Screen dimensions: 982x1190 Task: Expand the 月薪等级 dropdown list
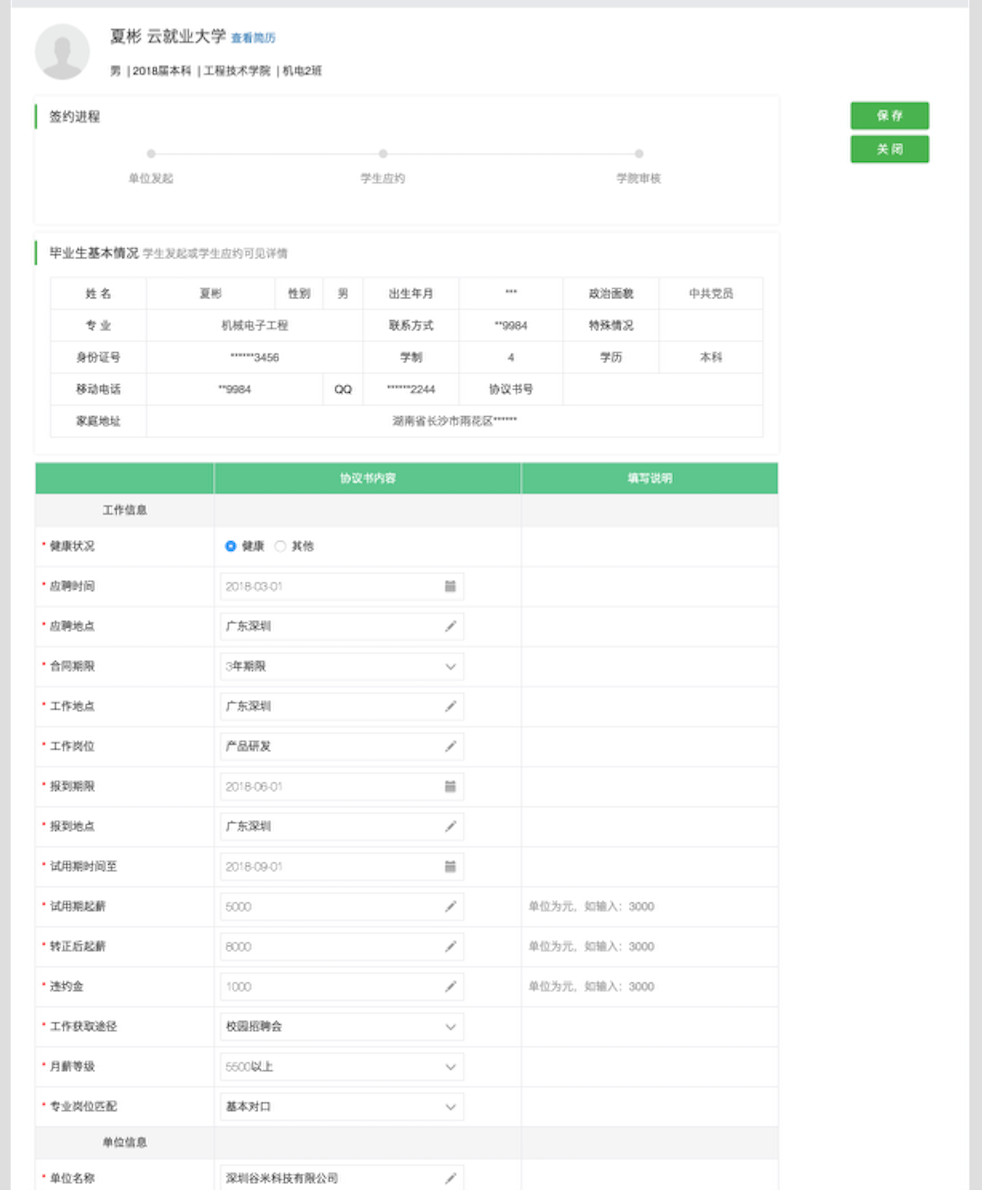point(341,1066)
